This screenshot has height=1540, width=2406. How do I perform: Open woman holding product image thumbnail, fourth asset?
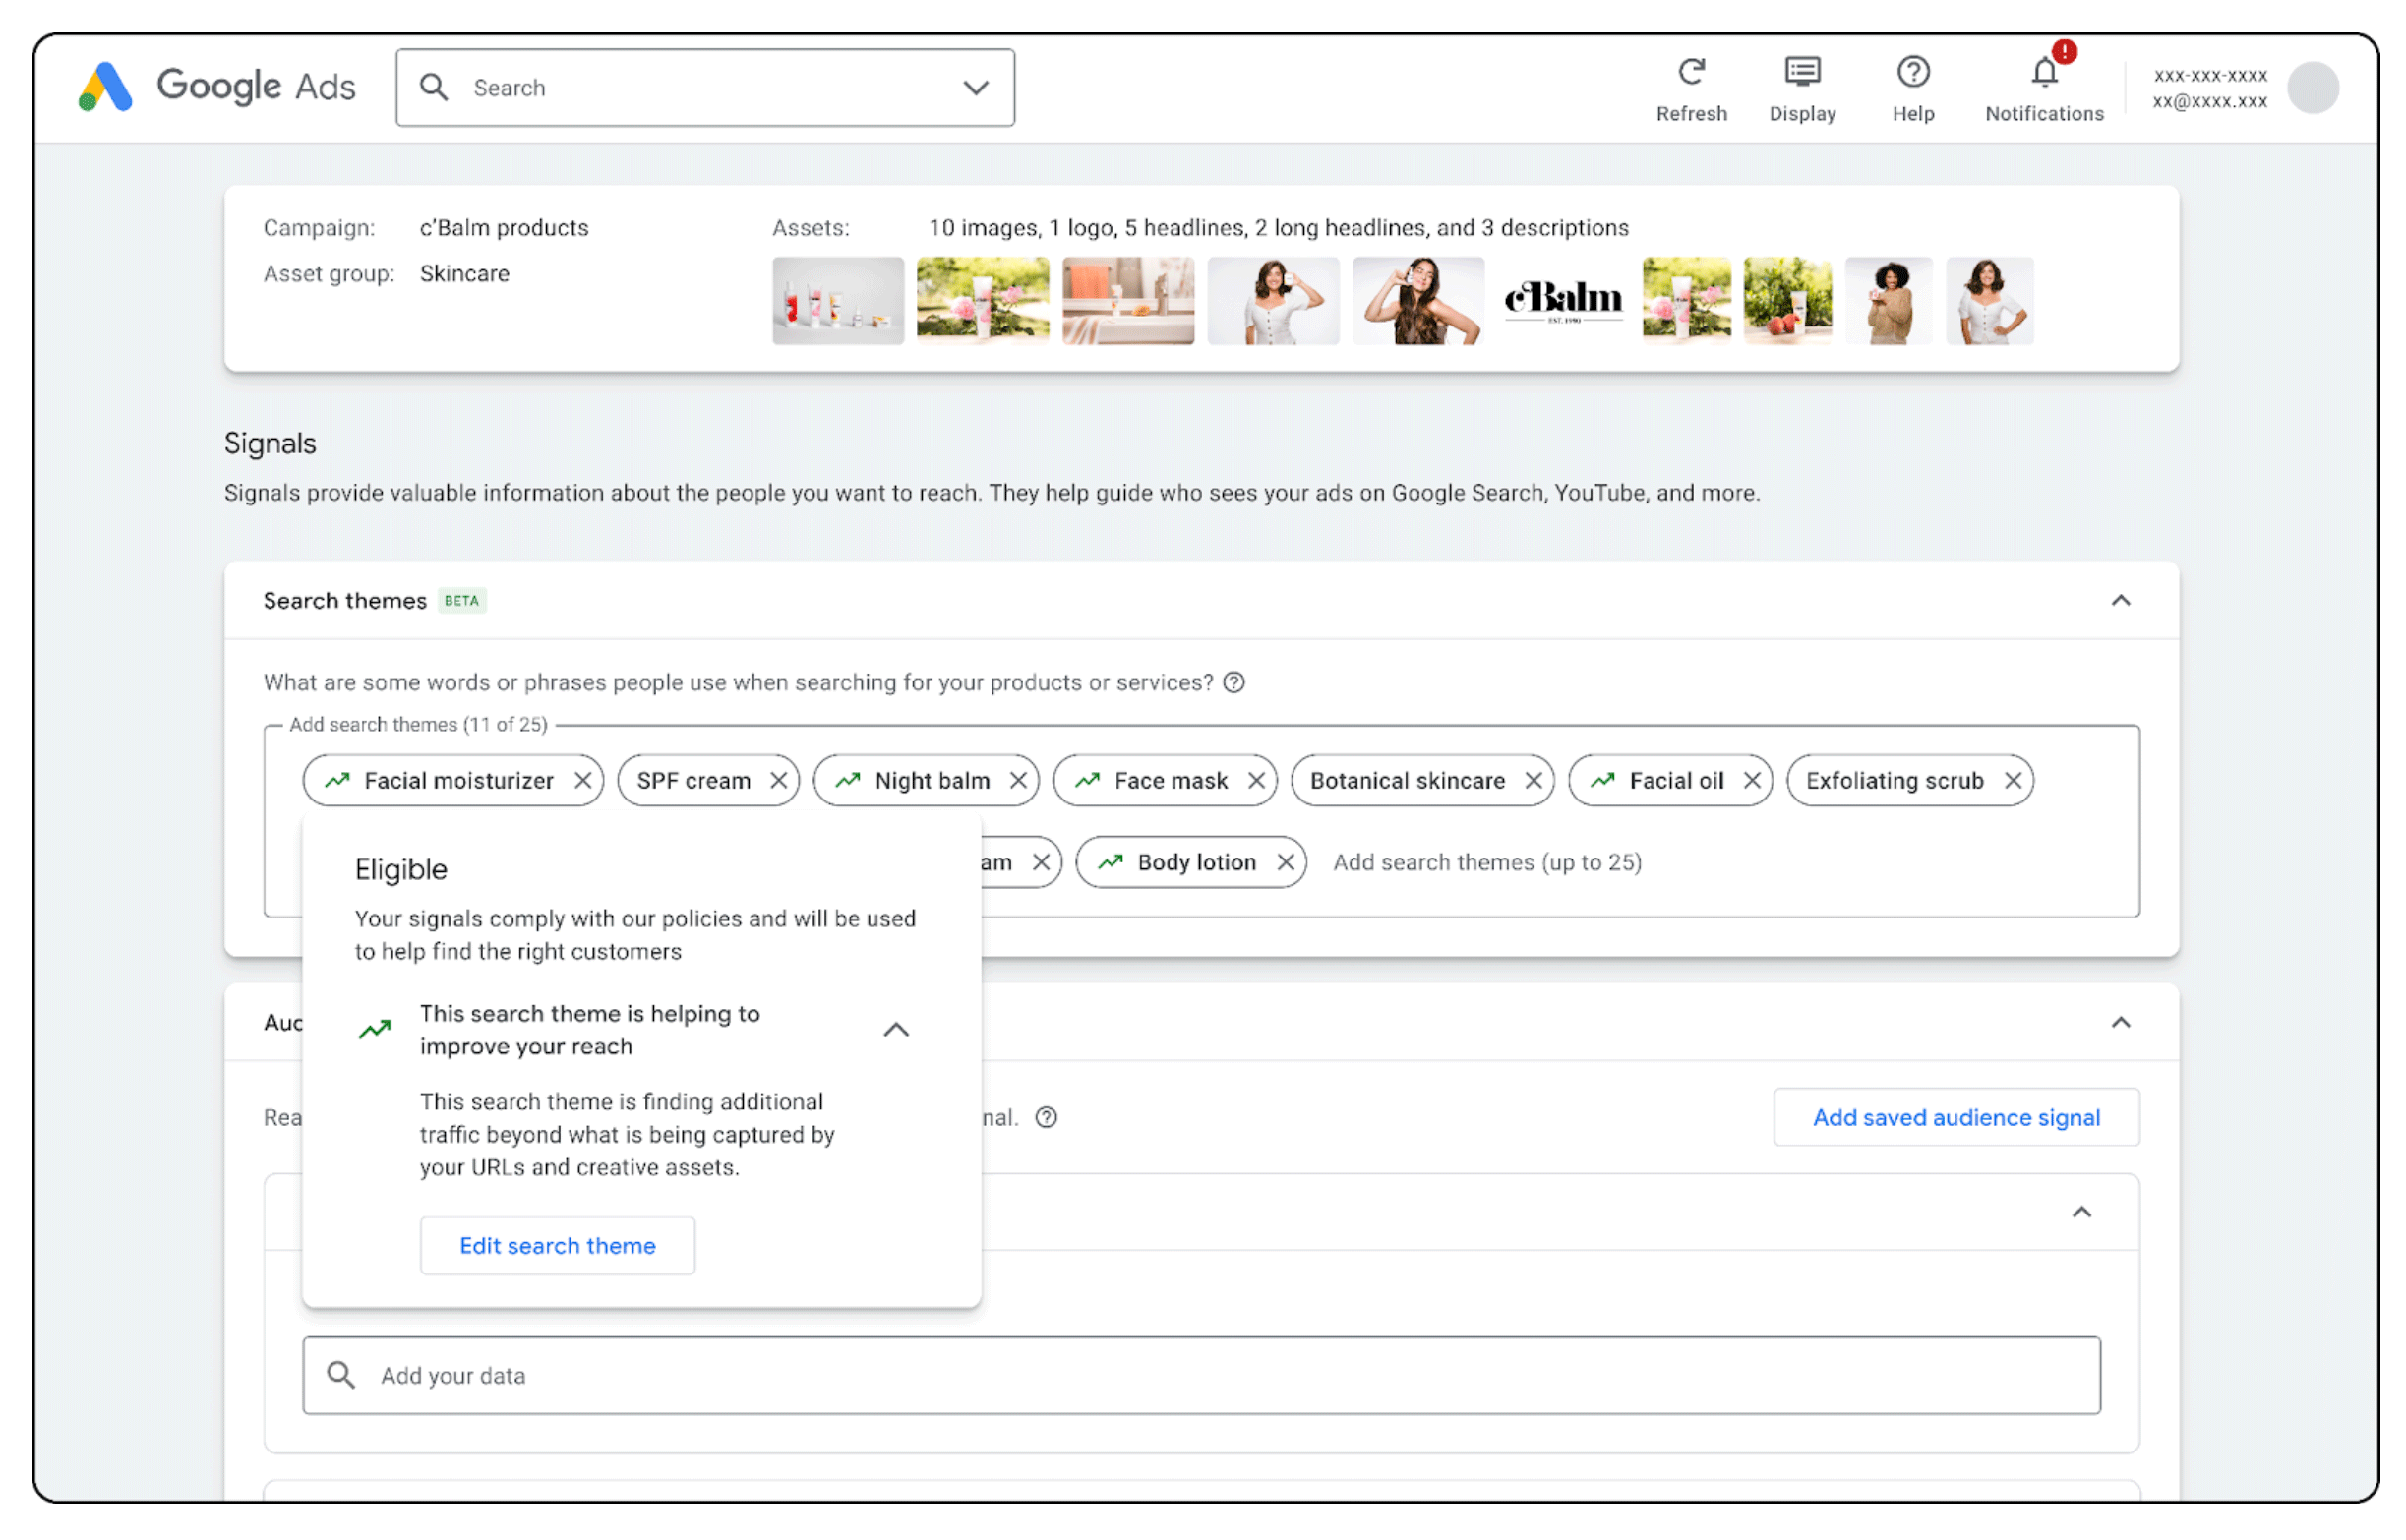(x=1272, y=301)
